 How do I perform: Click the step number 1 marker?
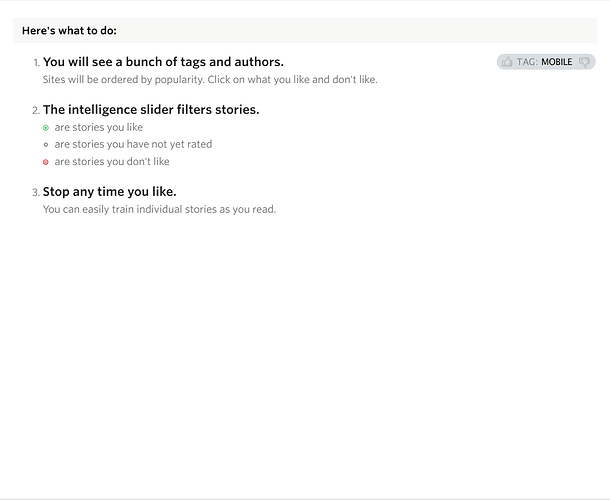pos(36,63)
